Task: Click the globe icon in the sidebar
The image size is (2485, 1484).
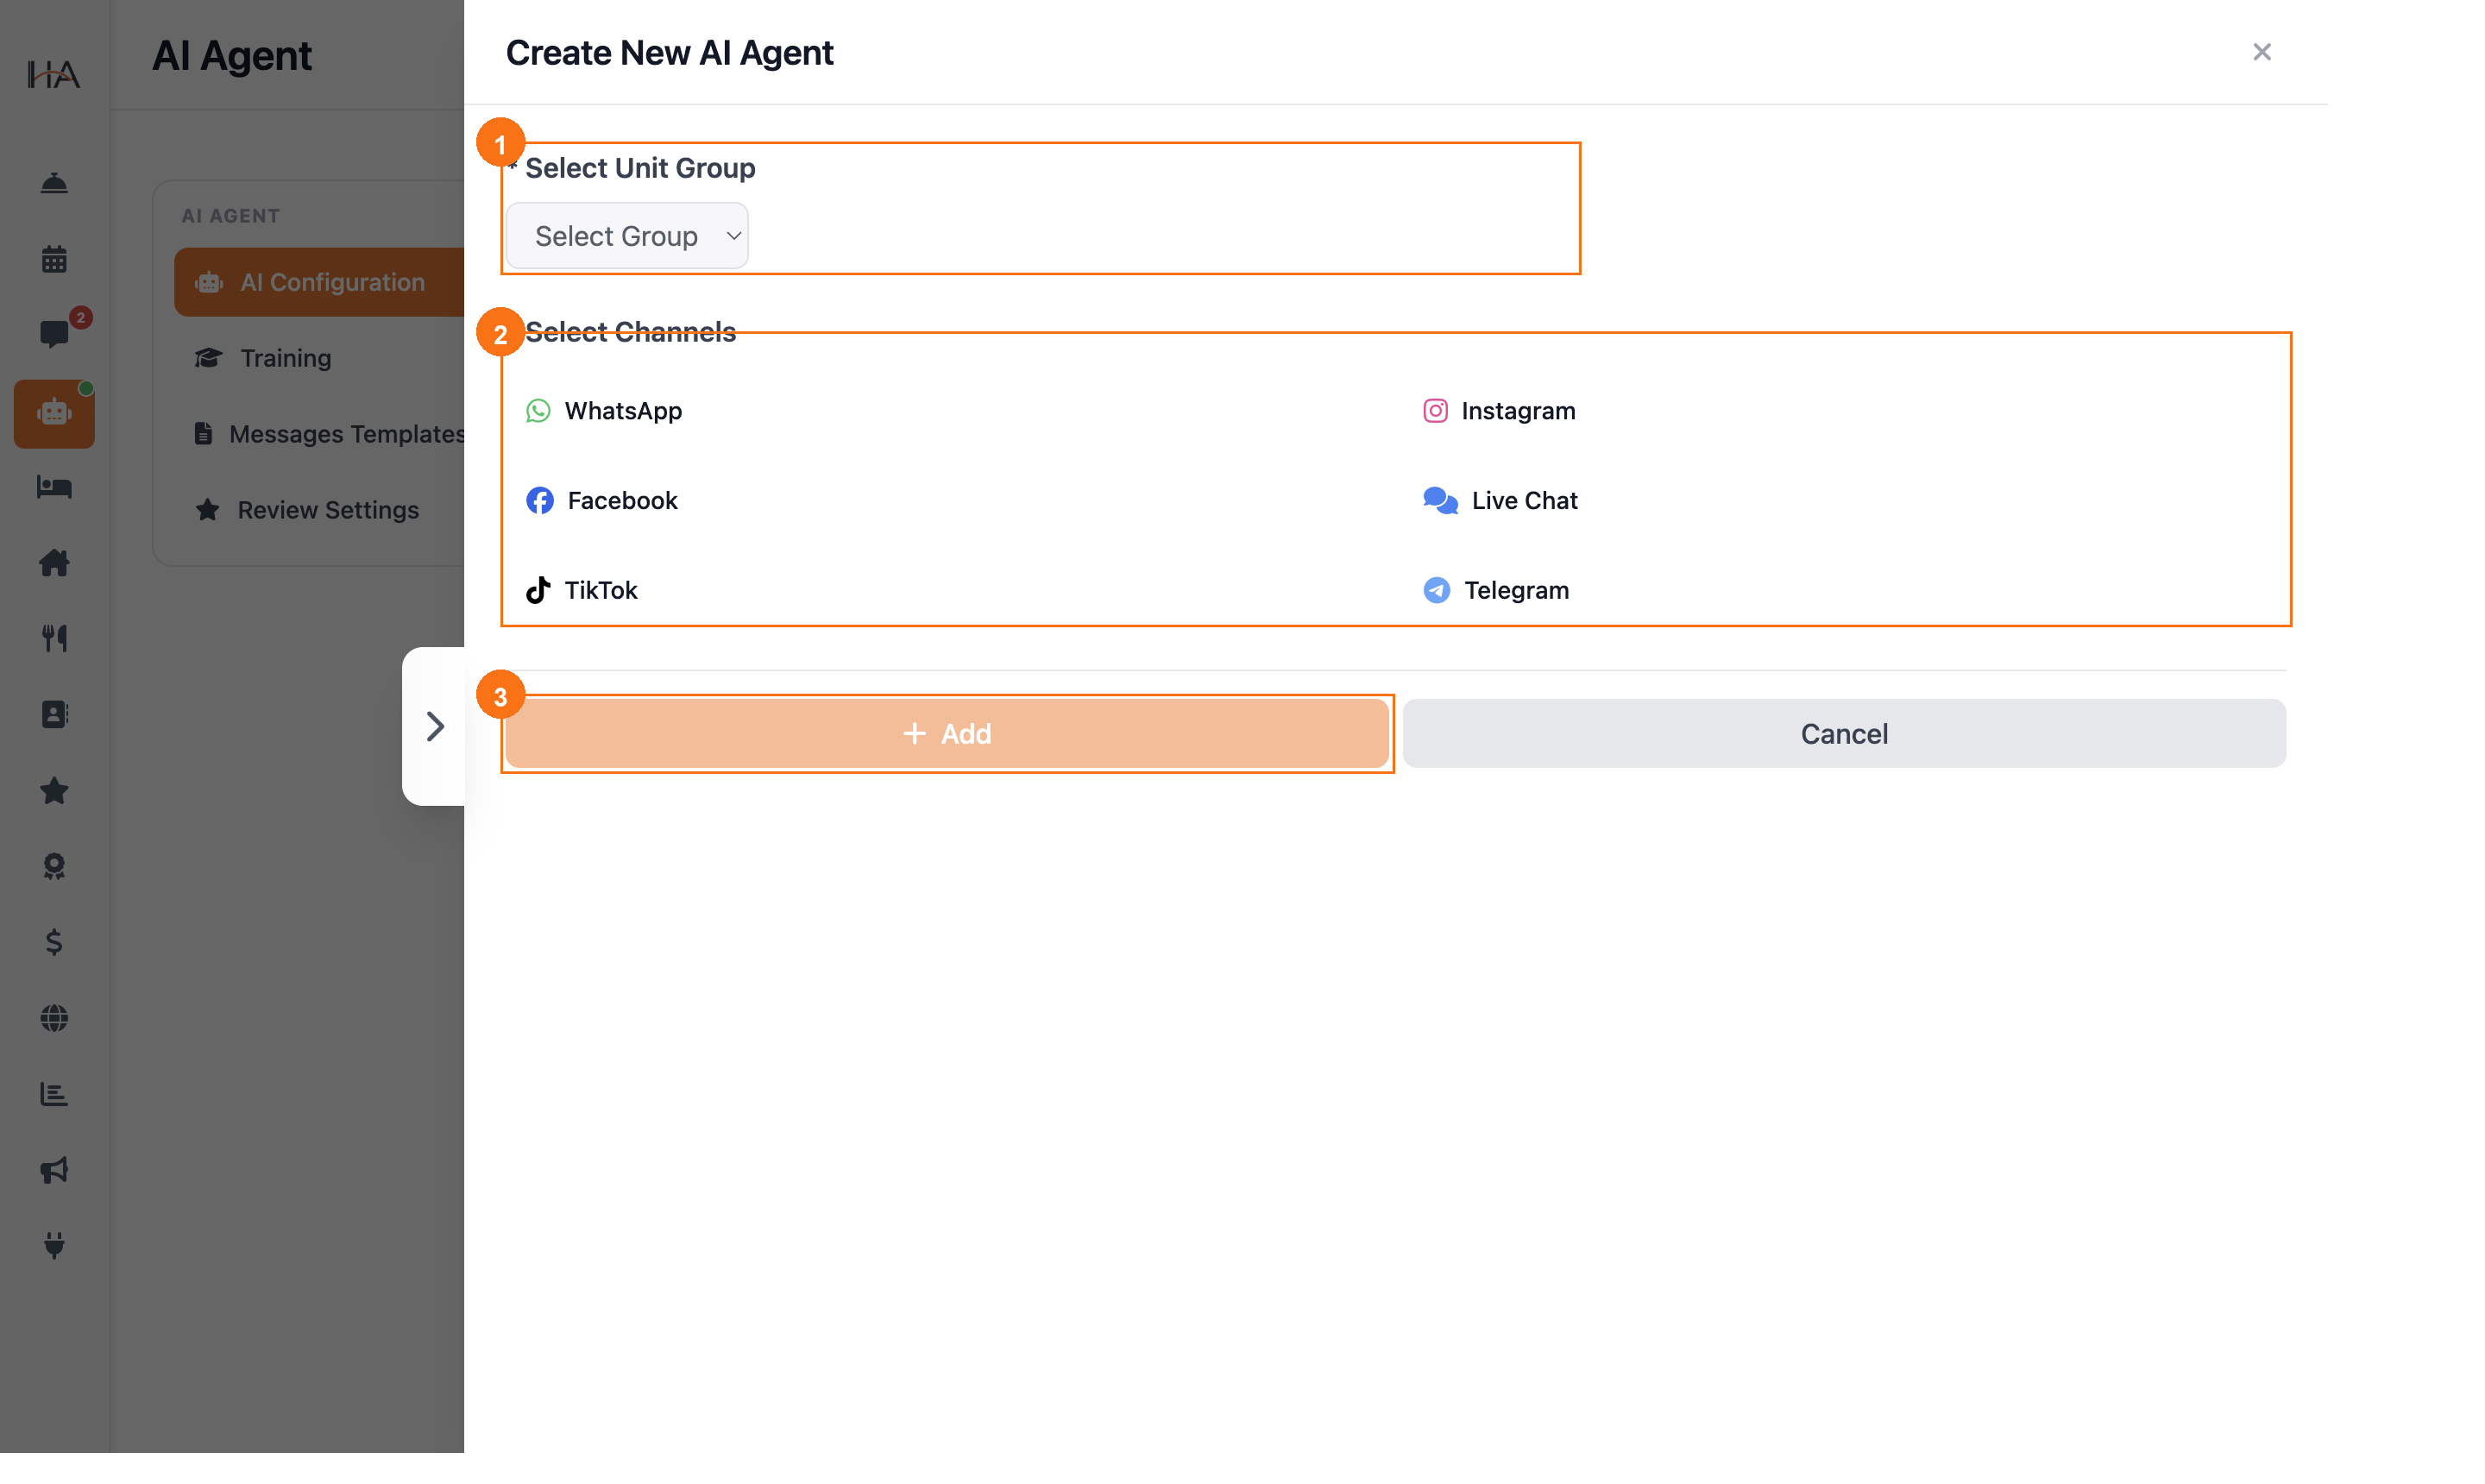Action: [x=54, y=1017]
